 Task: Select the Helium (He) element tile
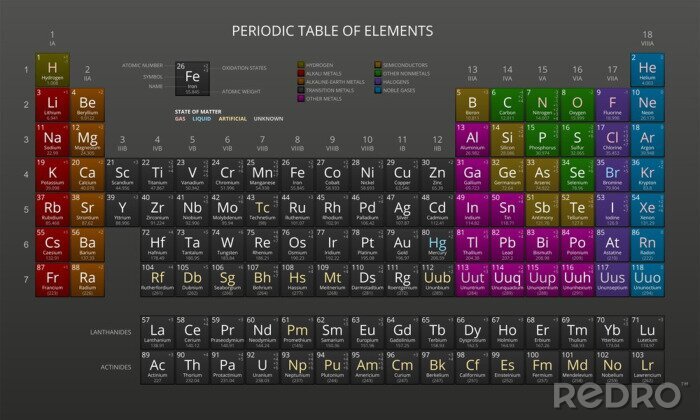pos(647,70)
